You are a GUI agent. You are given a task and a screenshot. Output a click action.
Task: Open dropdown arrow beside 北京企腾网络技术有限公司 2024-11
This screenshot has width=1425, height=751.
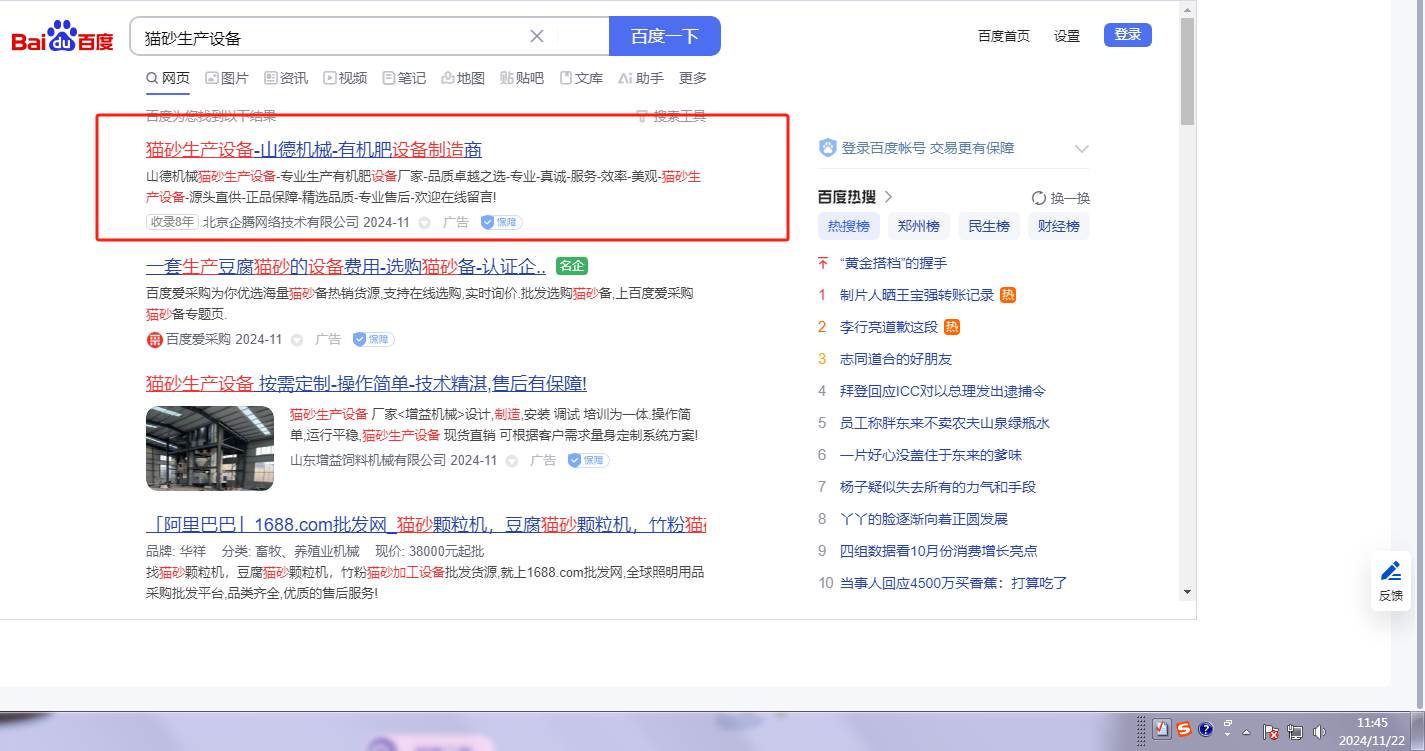pos(425,223)
